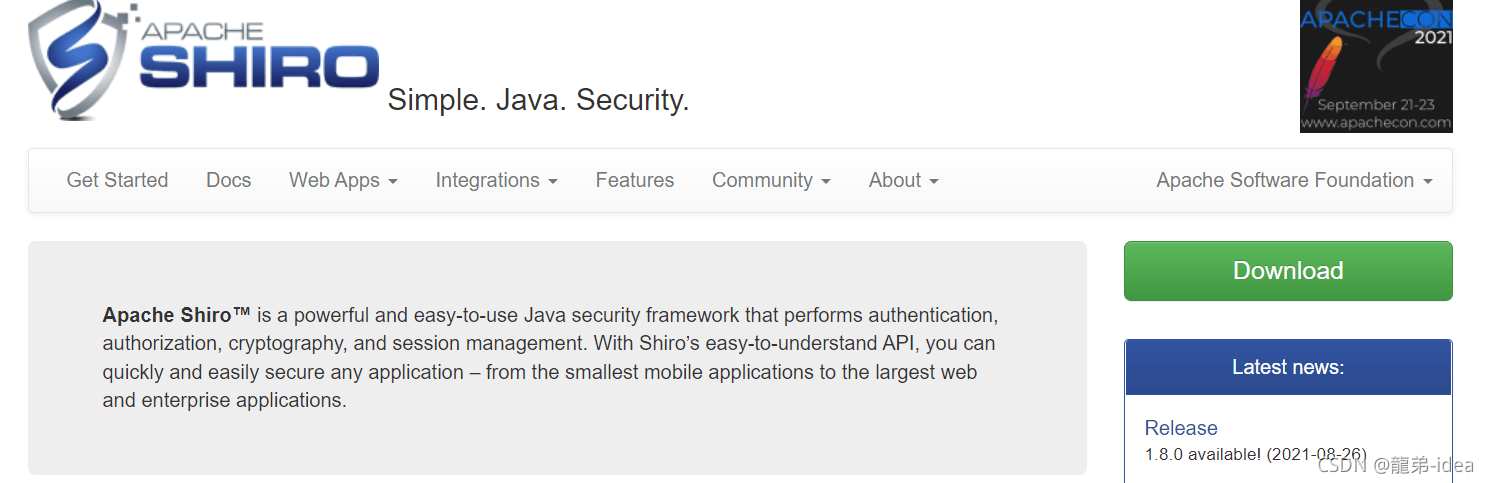Expand the Community dropdown menu
The width and height of the screenshot is (1489, 483).
tap(771, 180)
